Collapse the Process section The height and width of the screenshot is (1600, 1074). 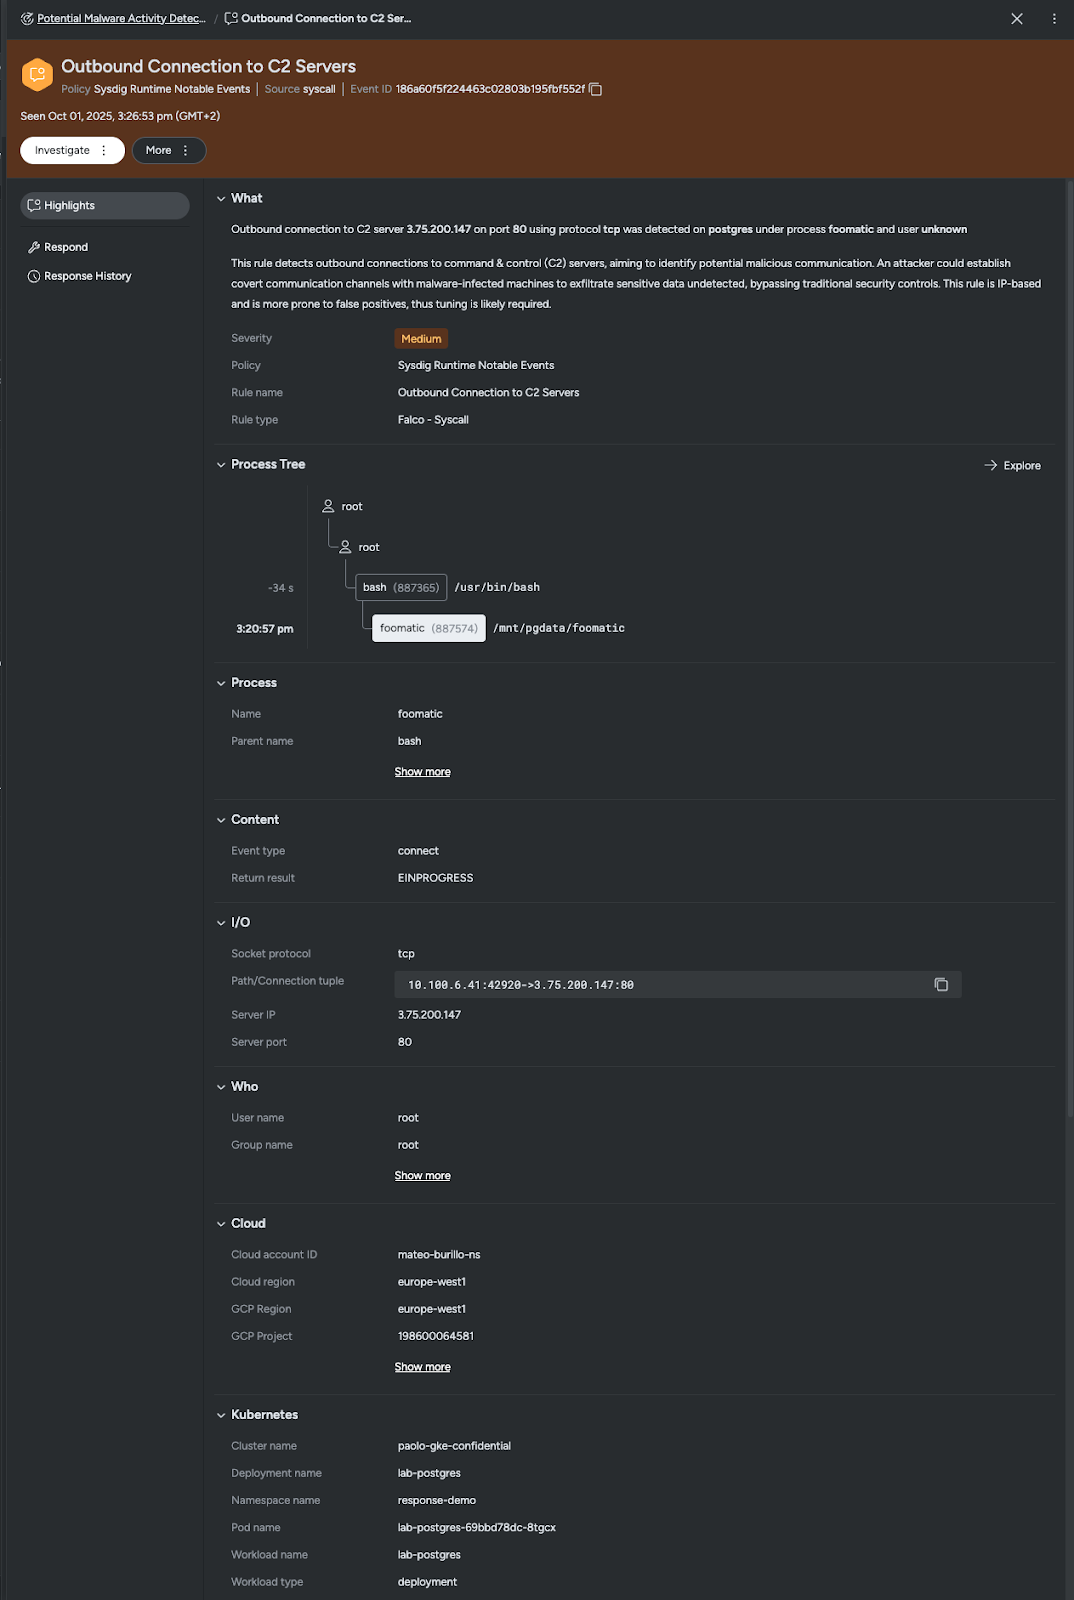[221, 683]
